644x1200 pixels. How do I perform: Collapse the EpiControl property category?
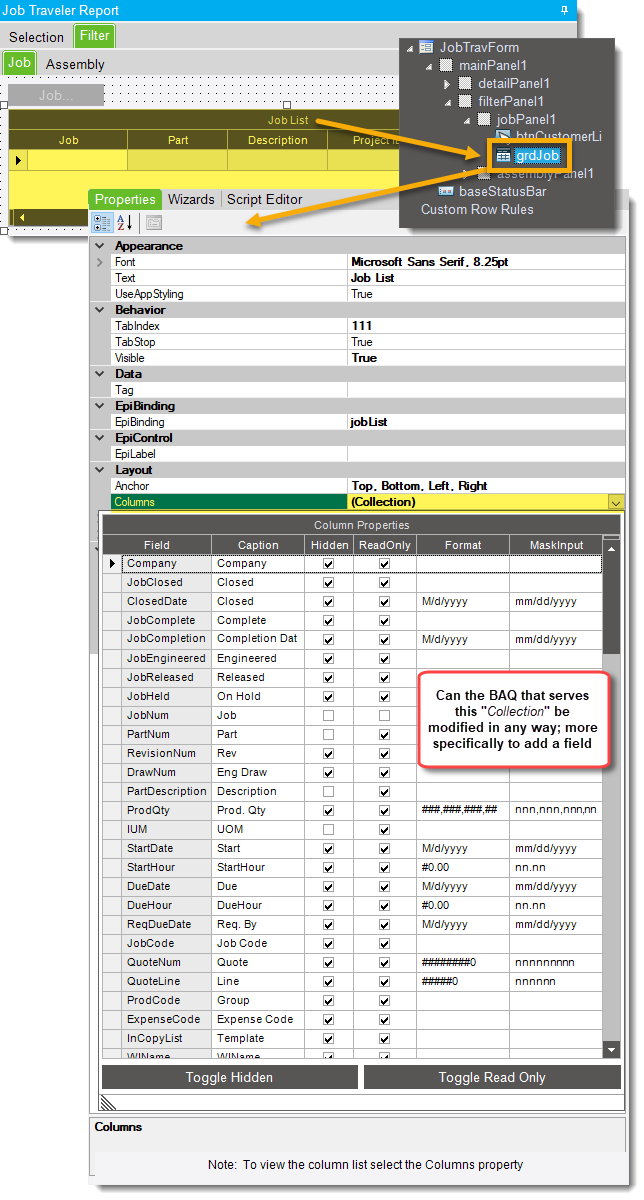[99, 438]
